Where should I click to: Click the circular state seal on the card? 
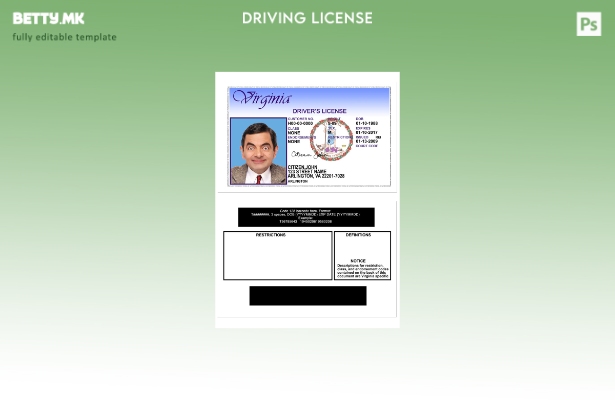pos(329,138)
